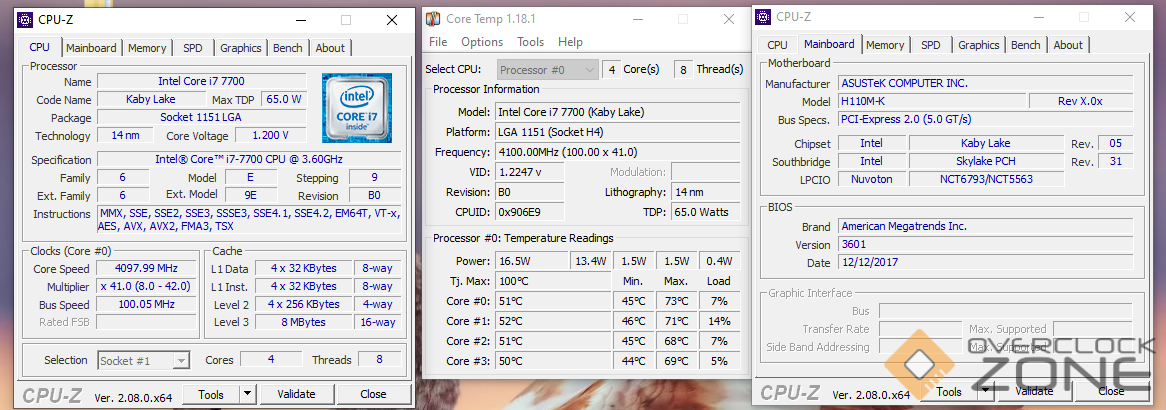1166x410 pixels.
Task: Click Validate button in left CPU-Z window
Action: pyautogui.click(x=297, y=394)
